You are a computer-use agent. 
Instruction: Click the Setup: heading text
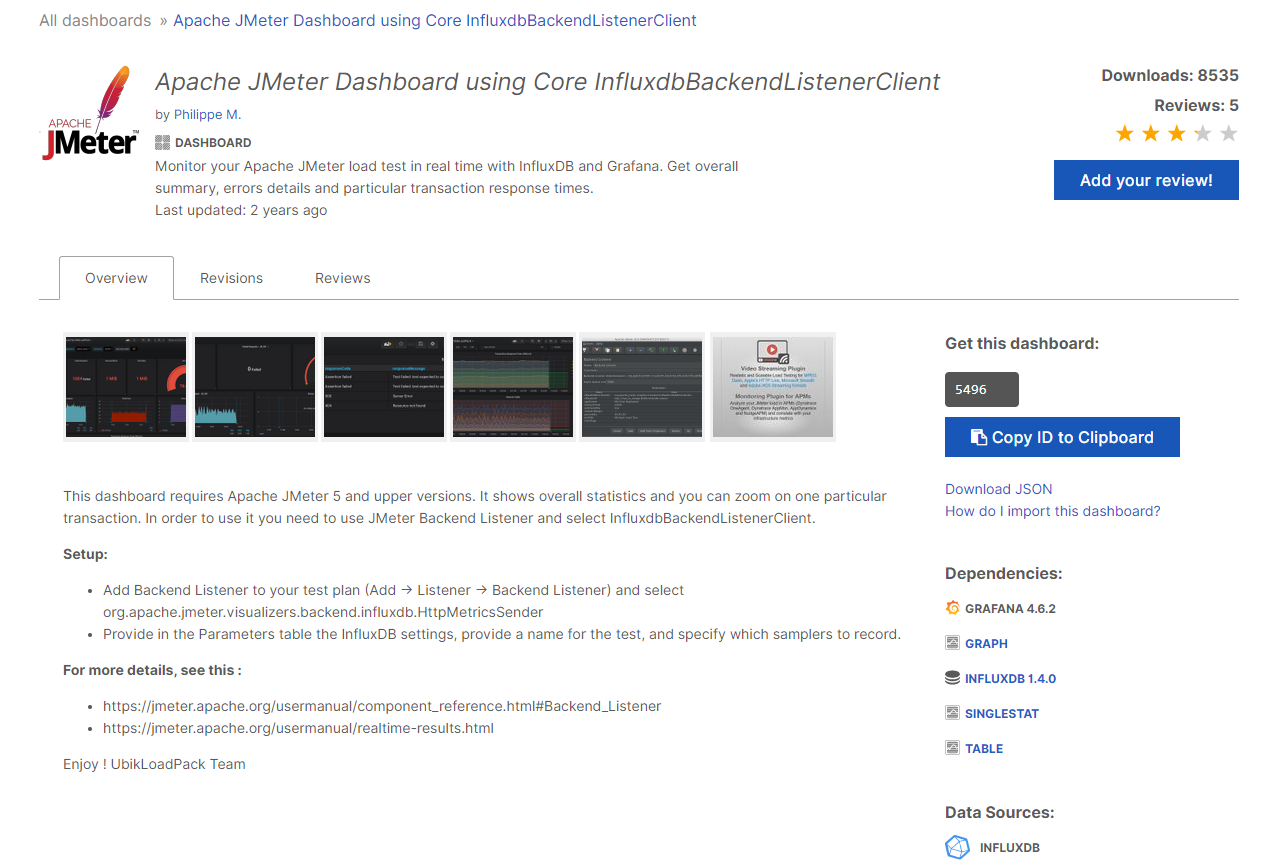coord(85,554)
